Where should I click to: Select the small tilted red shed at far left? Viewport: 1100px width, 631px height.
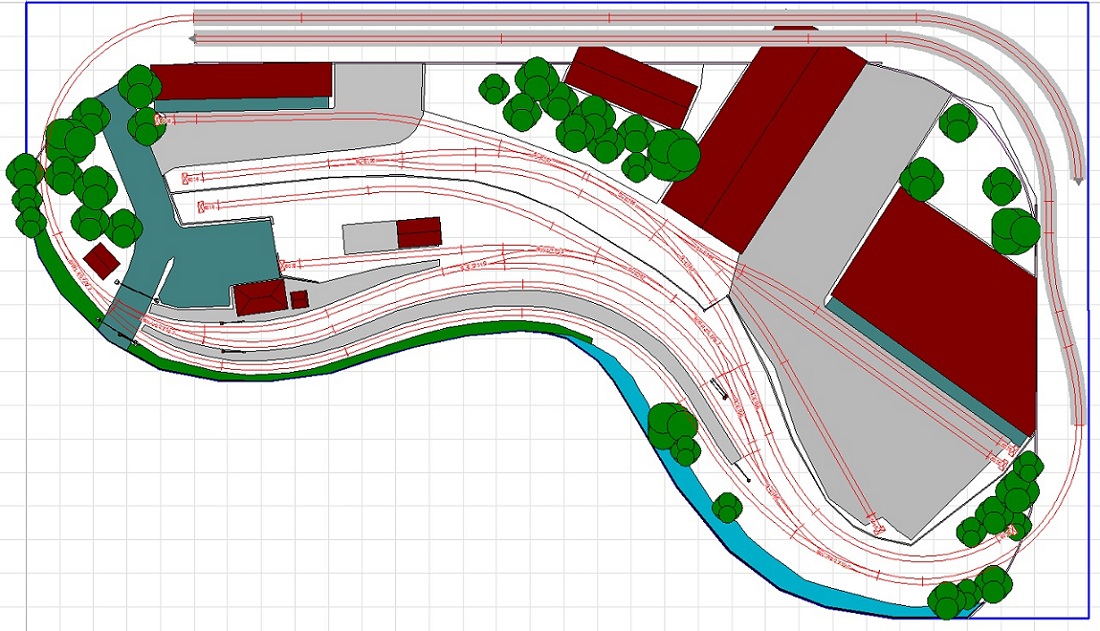101,261
